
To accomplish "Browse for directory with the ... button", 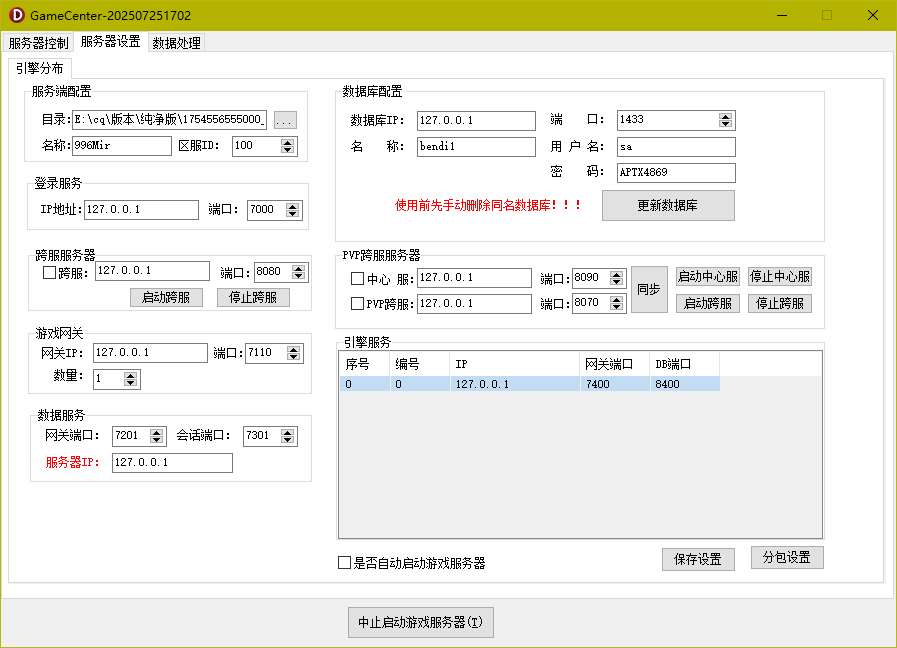I will click(x=285, y=120).
